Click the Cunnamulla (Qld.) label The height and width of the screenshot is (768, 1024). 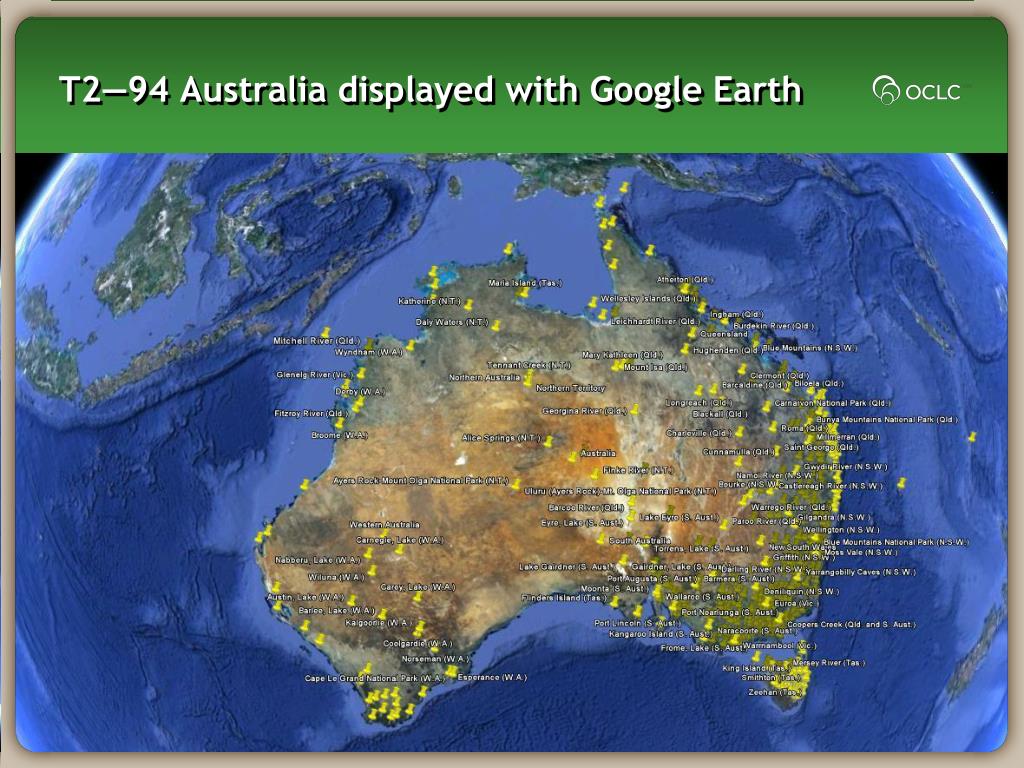point(738,452)
